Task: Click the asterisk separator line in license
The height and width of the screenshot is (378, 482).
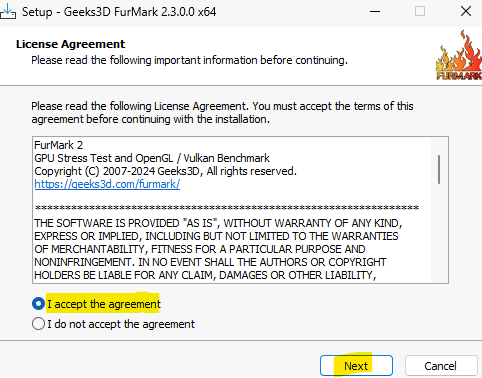Action: (x=227, y=208)
